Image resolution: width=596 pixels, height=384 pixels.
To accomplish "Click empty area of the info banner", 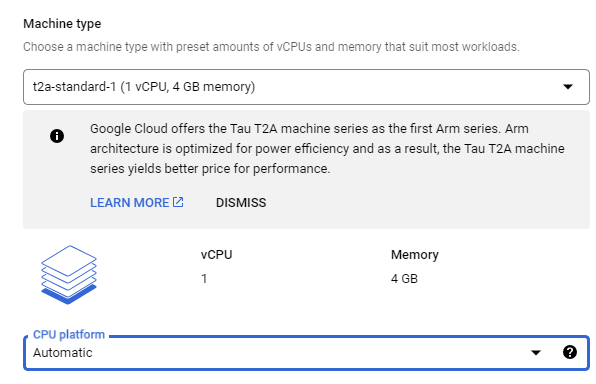I will click(x=418, y=205).
